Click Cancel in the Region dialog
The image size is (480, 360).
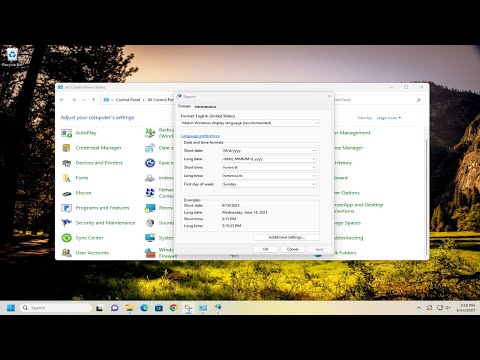click(292, 249)
